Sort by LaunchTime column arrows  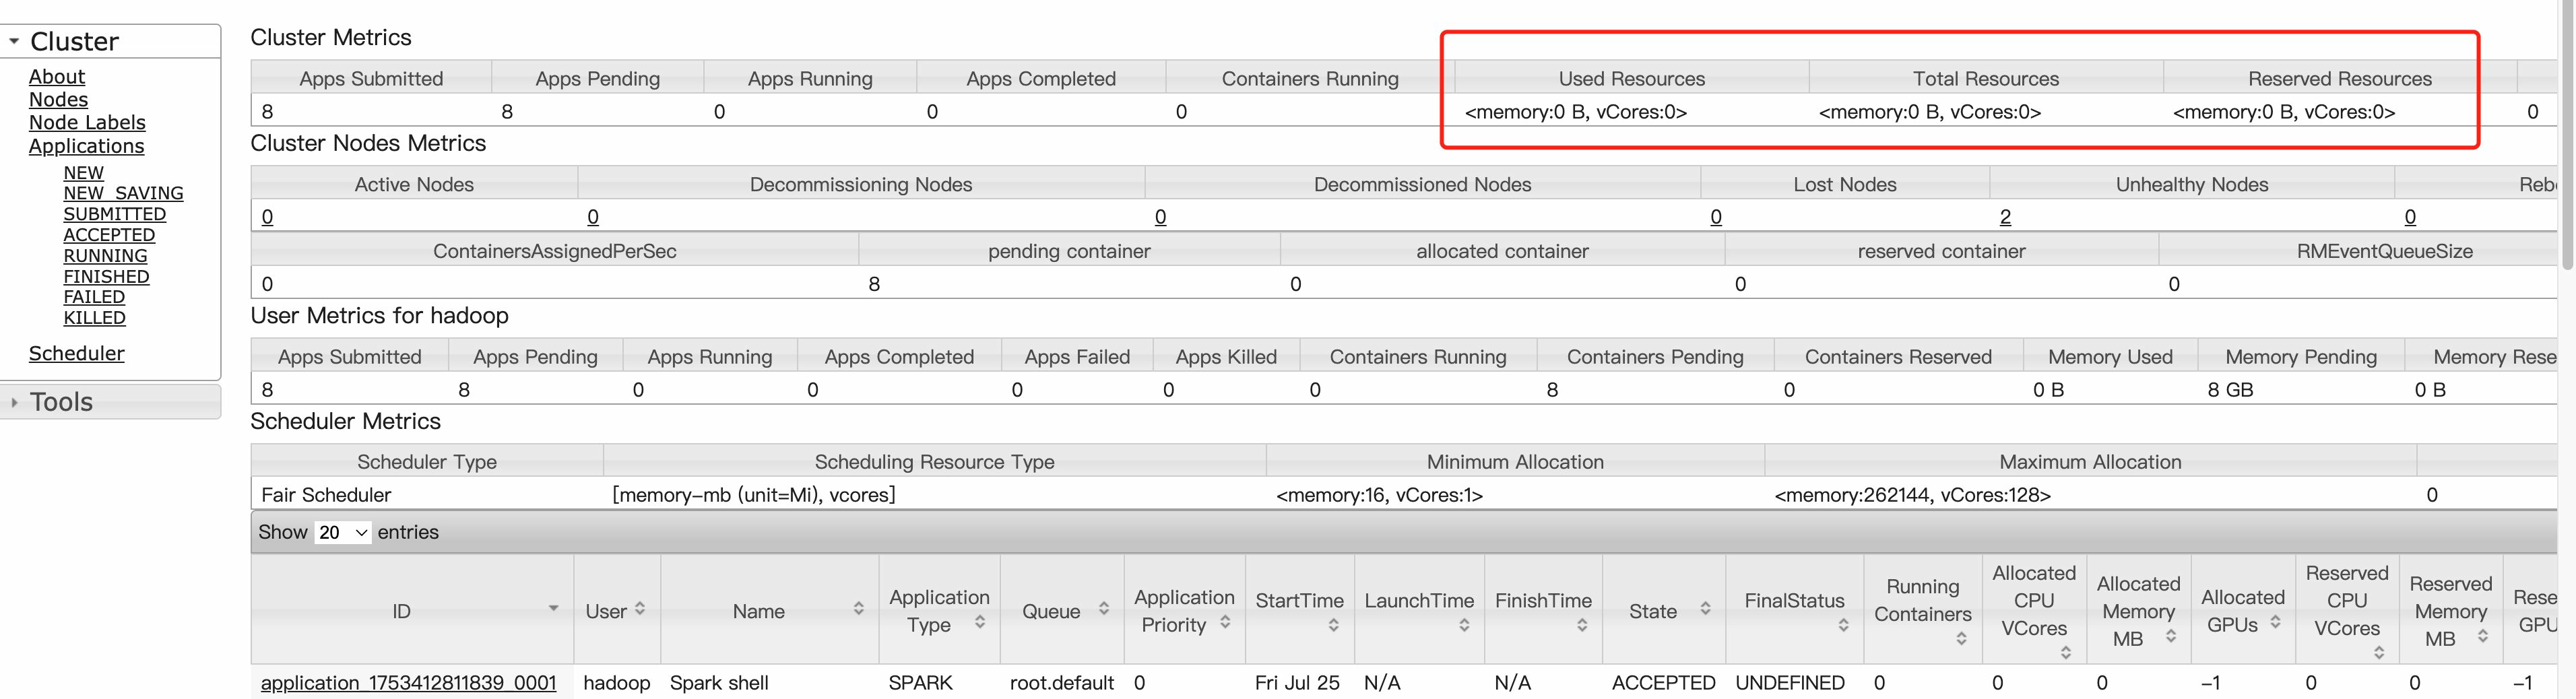1464,626
